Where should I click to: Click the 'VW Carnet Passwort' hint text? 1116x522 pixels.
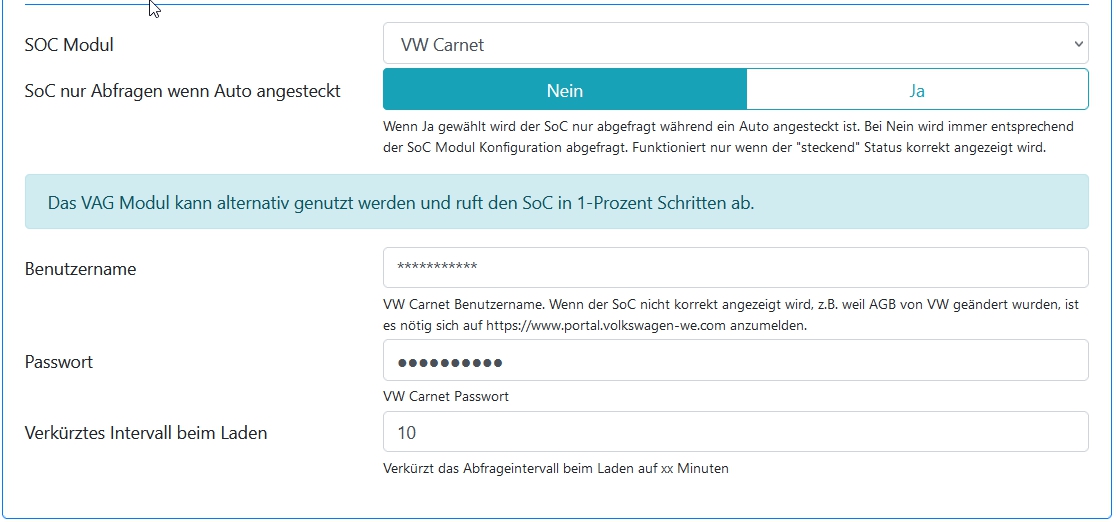point(446,397)
